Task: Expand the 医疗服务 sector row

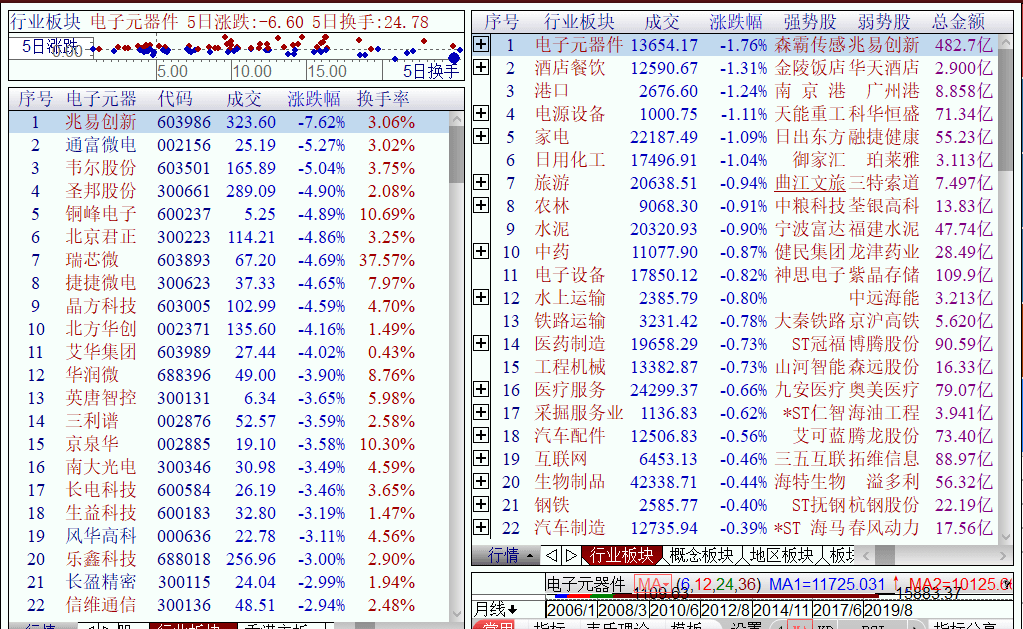Action: 481,390
